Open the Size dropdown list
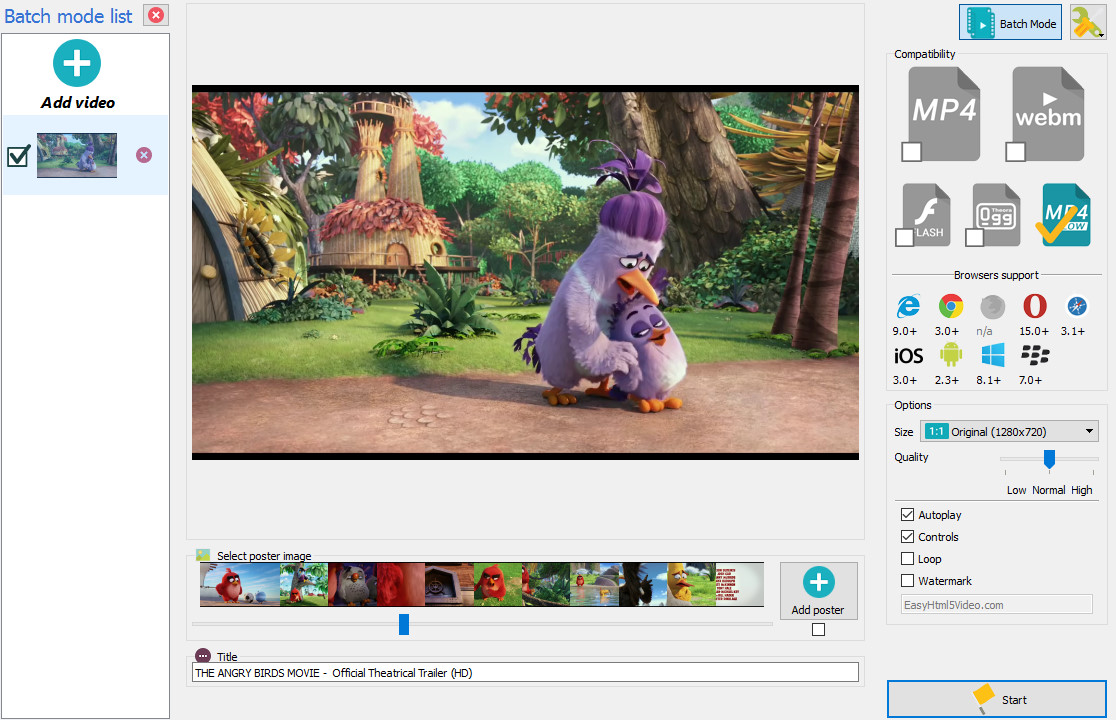Image resolution: width=1116 pixels, height=720 pixels. [1010, 432]
